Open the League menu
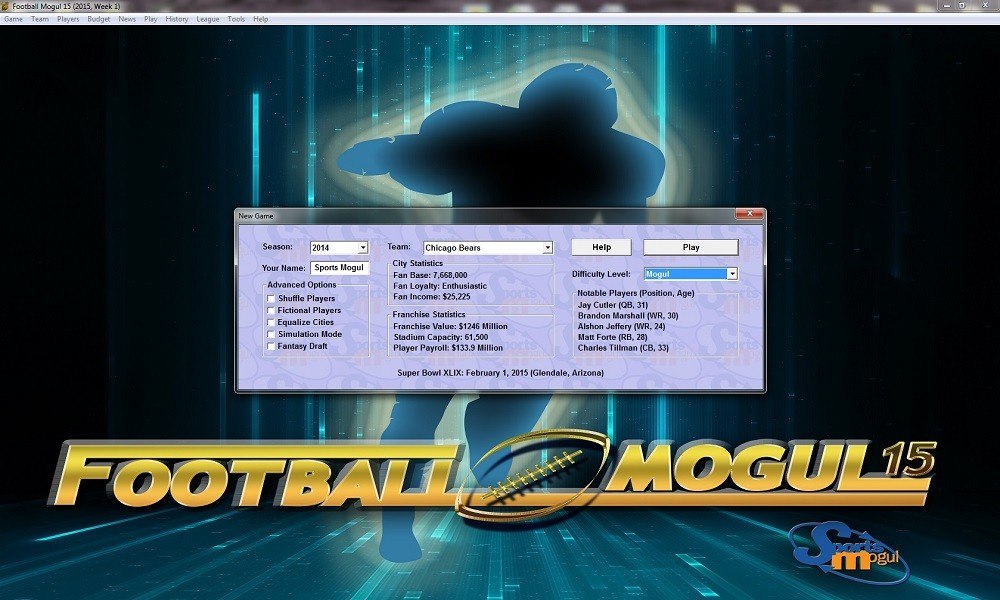This screenshot has height=600, width=1000. tap(207, 17)
